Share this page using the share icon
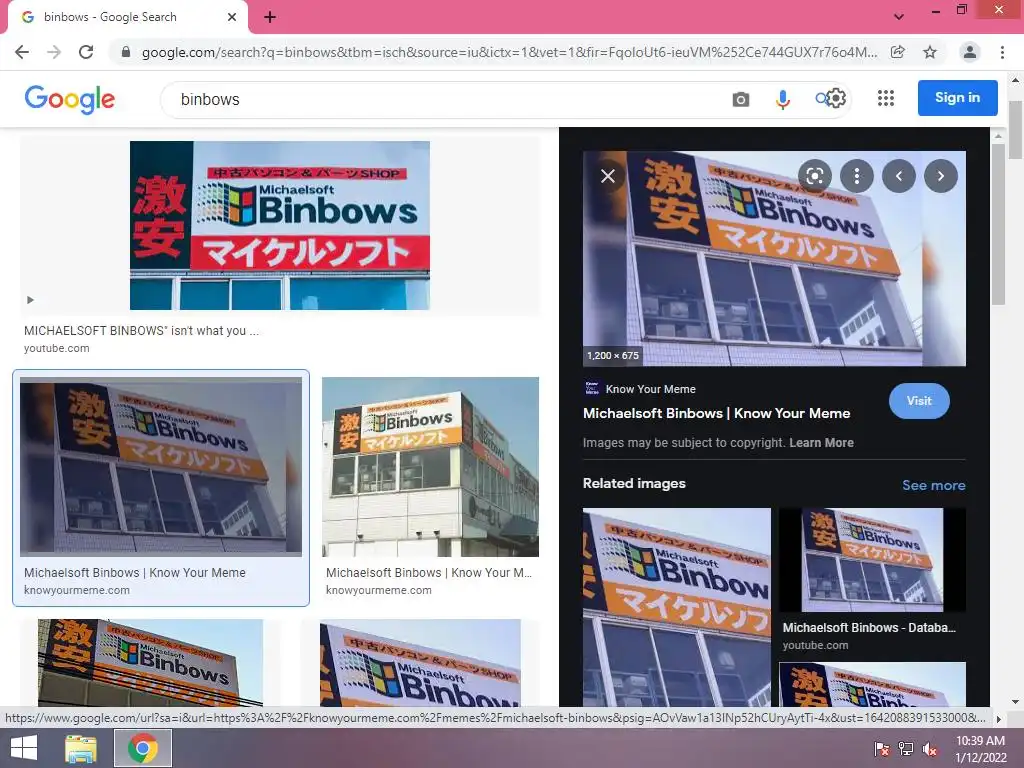 click(x=898, y=52)
